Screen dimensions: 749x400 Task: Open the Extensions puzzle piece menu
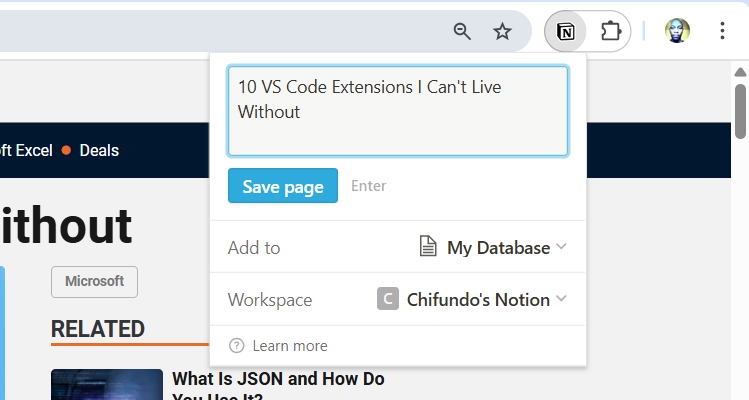[x=610, y=31]
